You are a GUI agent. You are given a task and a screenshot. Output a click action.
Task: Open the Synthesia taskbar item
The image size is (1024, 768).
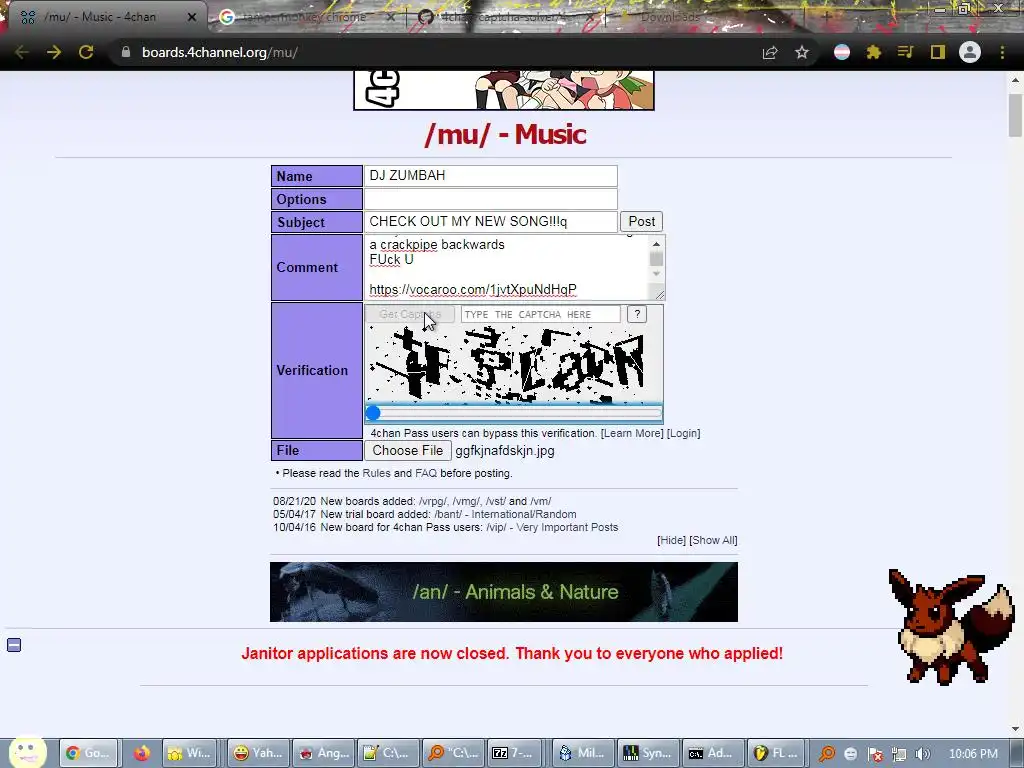(647, 753)
